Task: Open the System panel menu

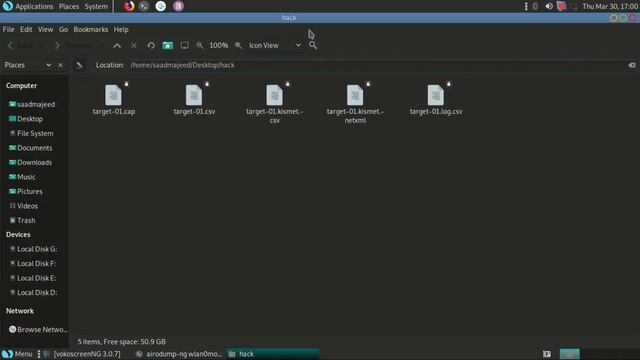Action: tap(96, 6)
